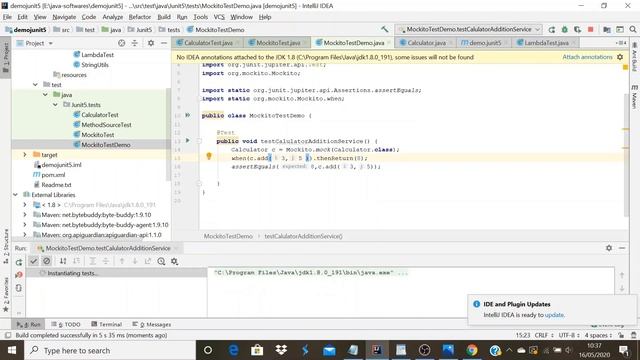Select demojunit5.iml file

[61, 164]
